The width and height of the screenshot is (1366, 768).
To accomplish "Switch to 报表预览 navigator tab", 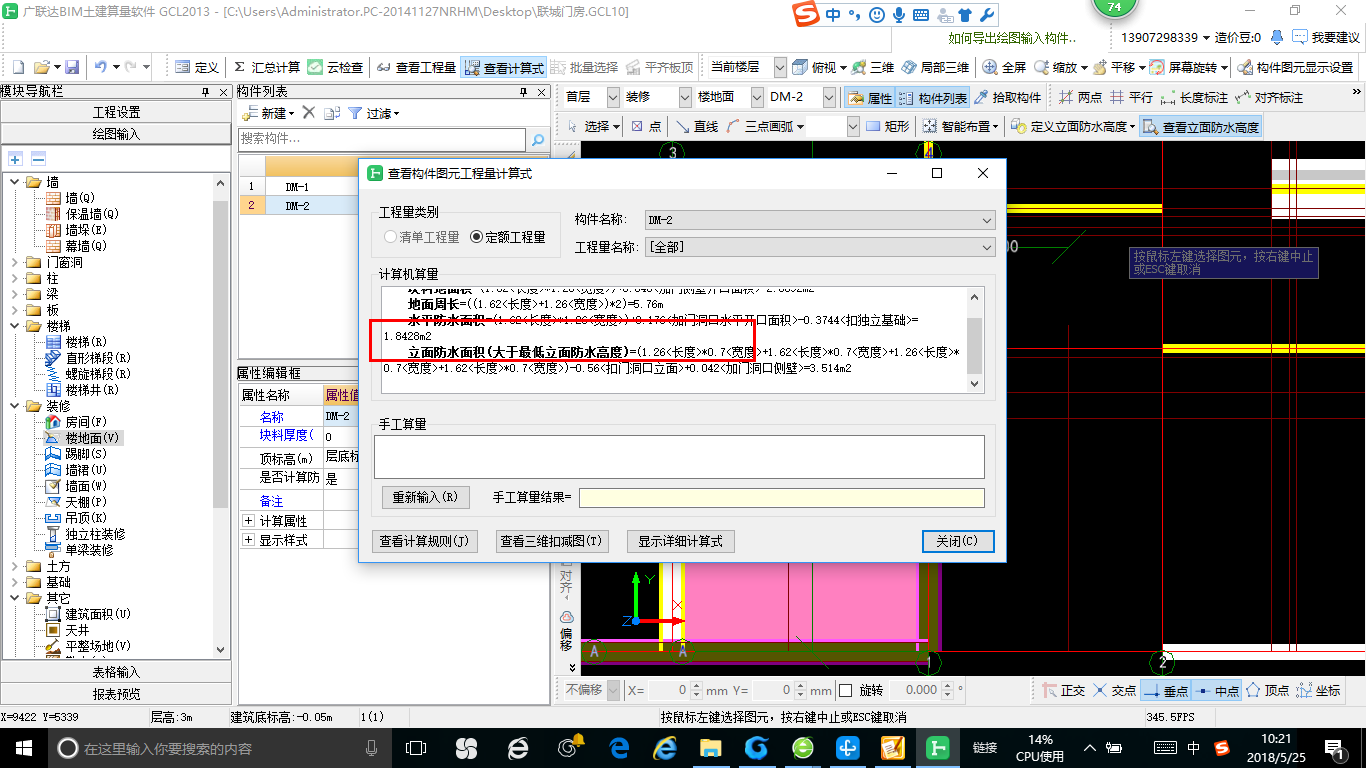I will click(116, 693).
